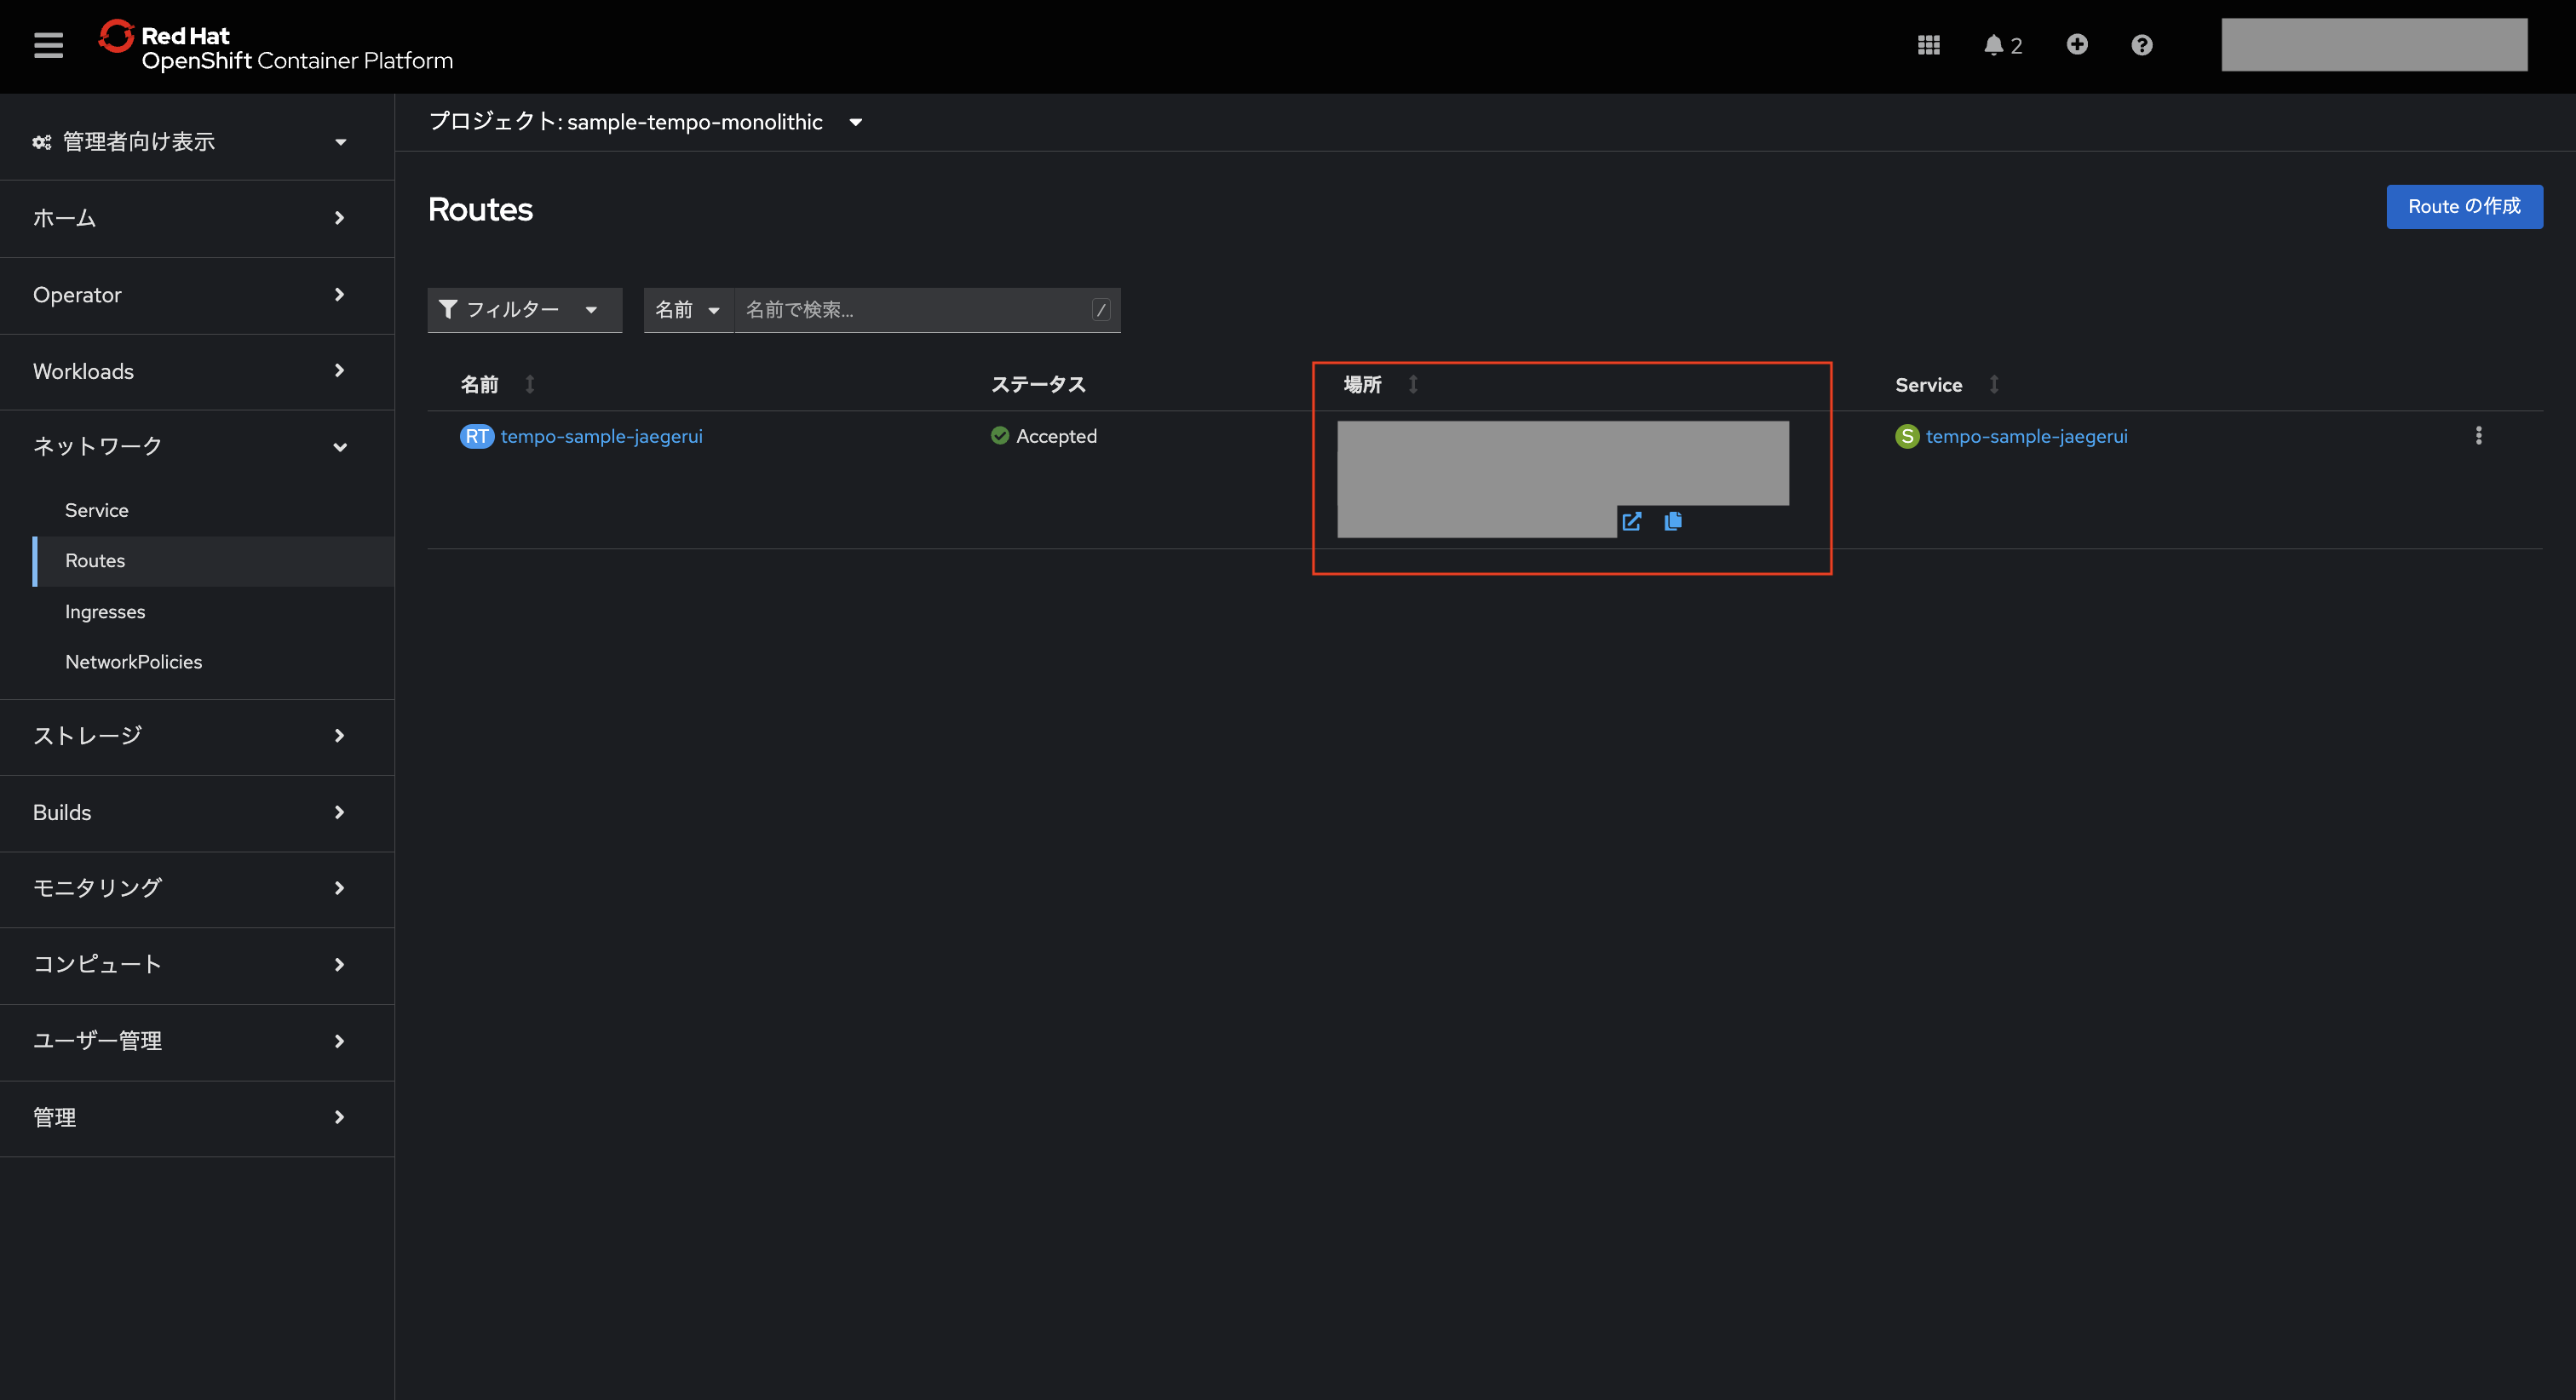Open the application launcher grid icon
The image size is (2576, 1400).
pyautogui.click(x=1928, y=45)
